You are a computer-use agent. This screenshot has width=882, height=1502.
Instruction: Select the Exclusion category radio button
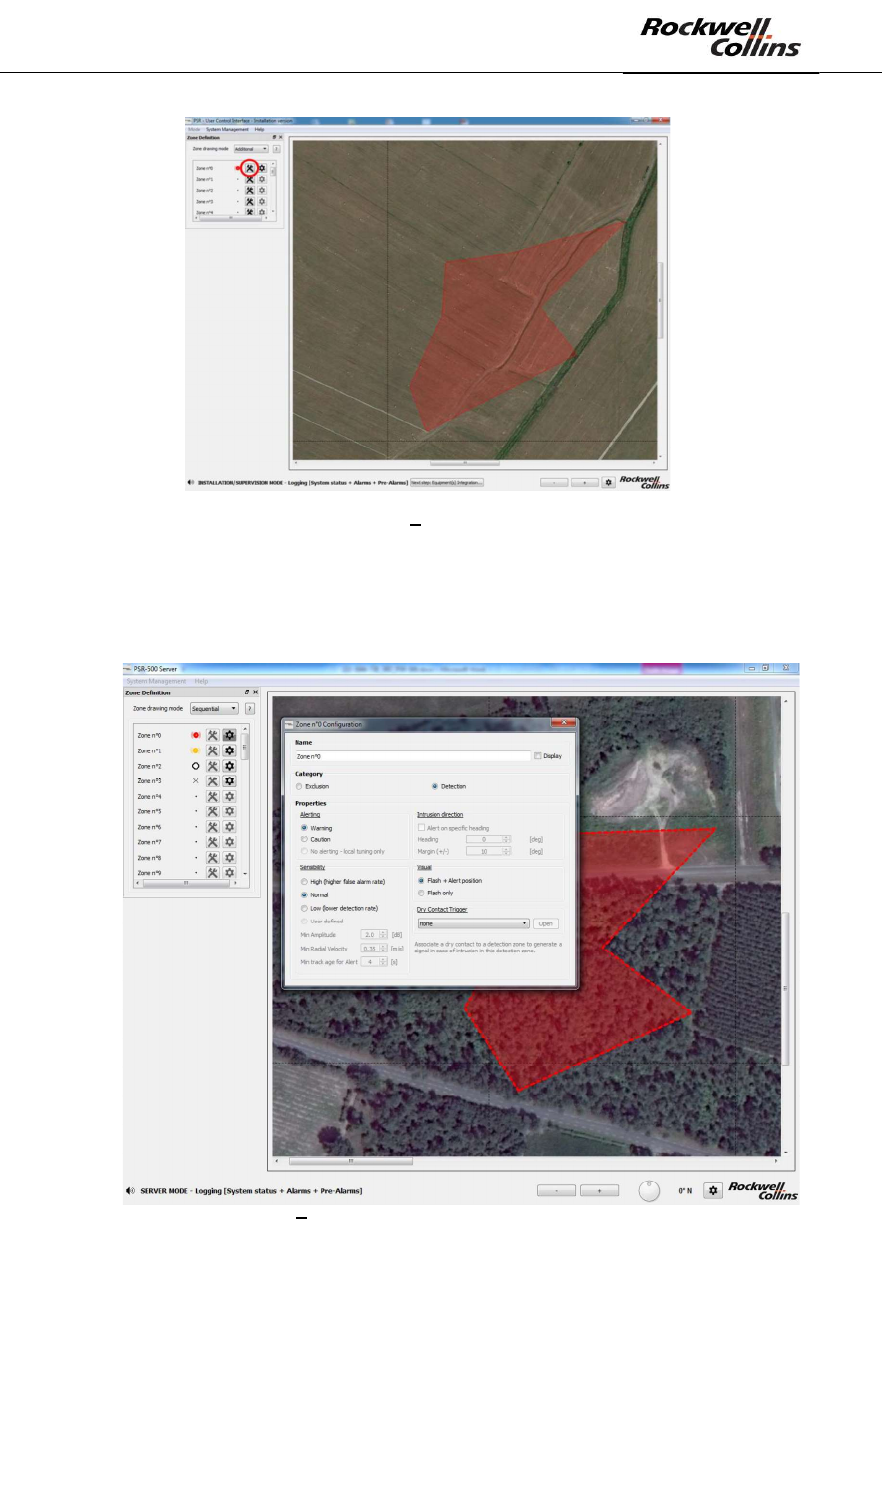coord(299,786)
